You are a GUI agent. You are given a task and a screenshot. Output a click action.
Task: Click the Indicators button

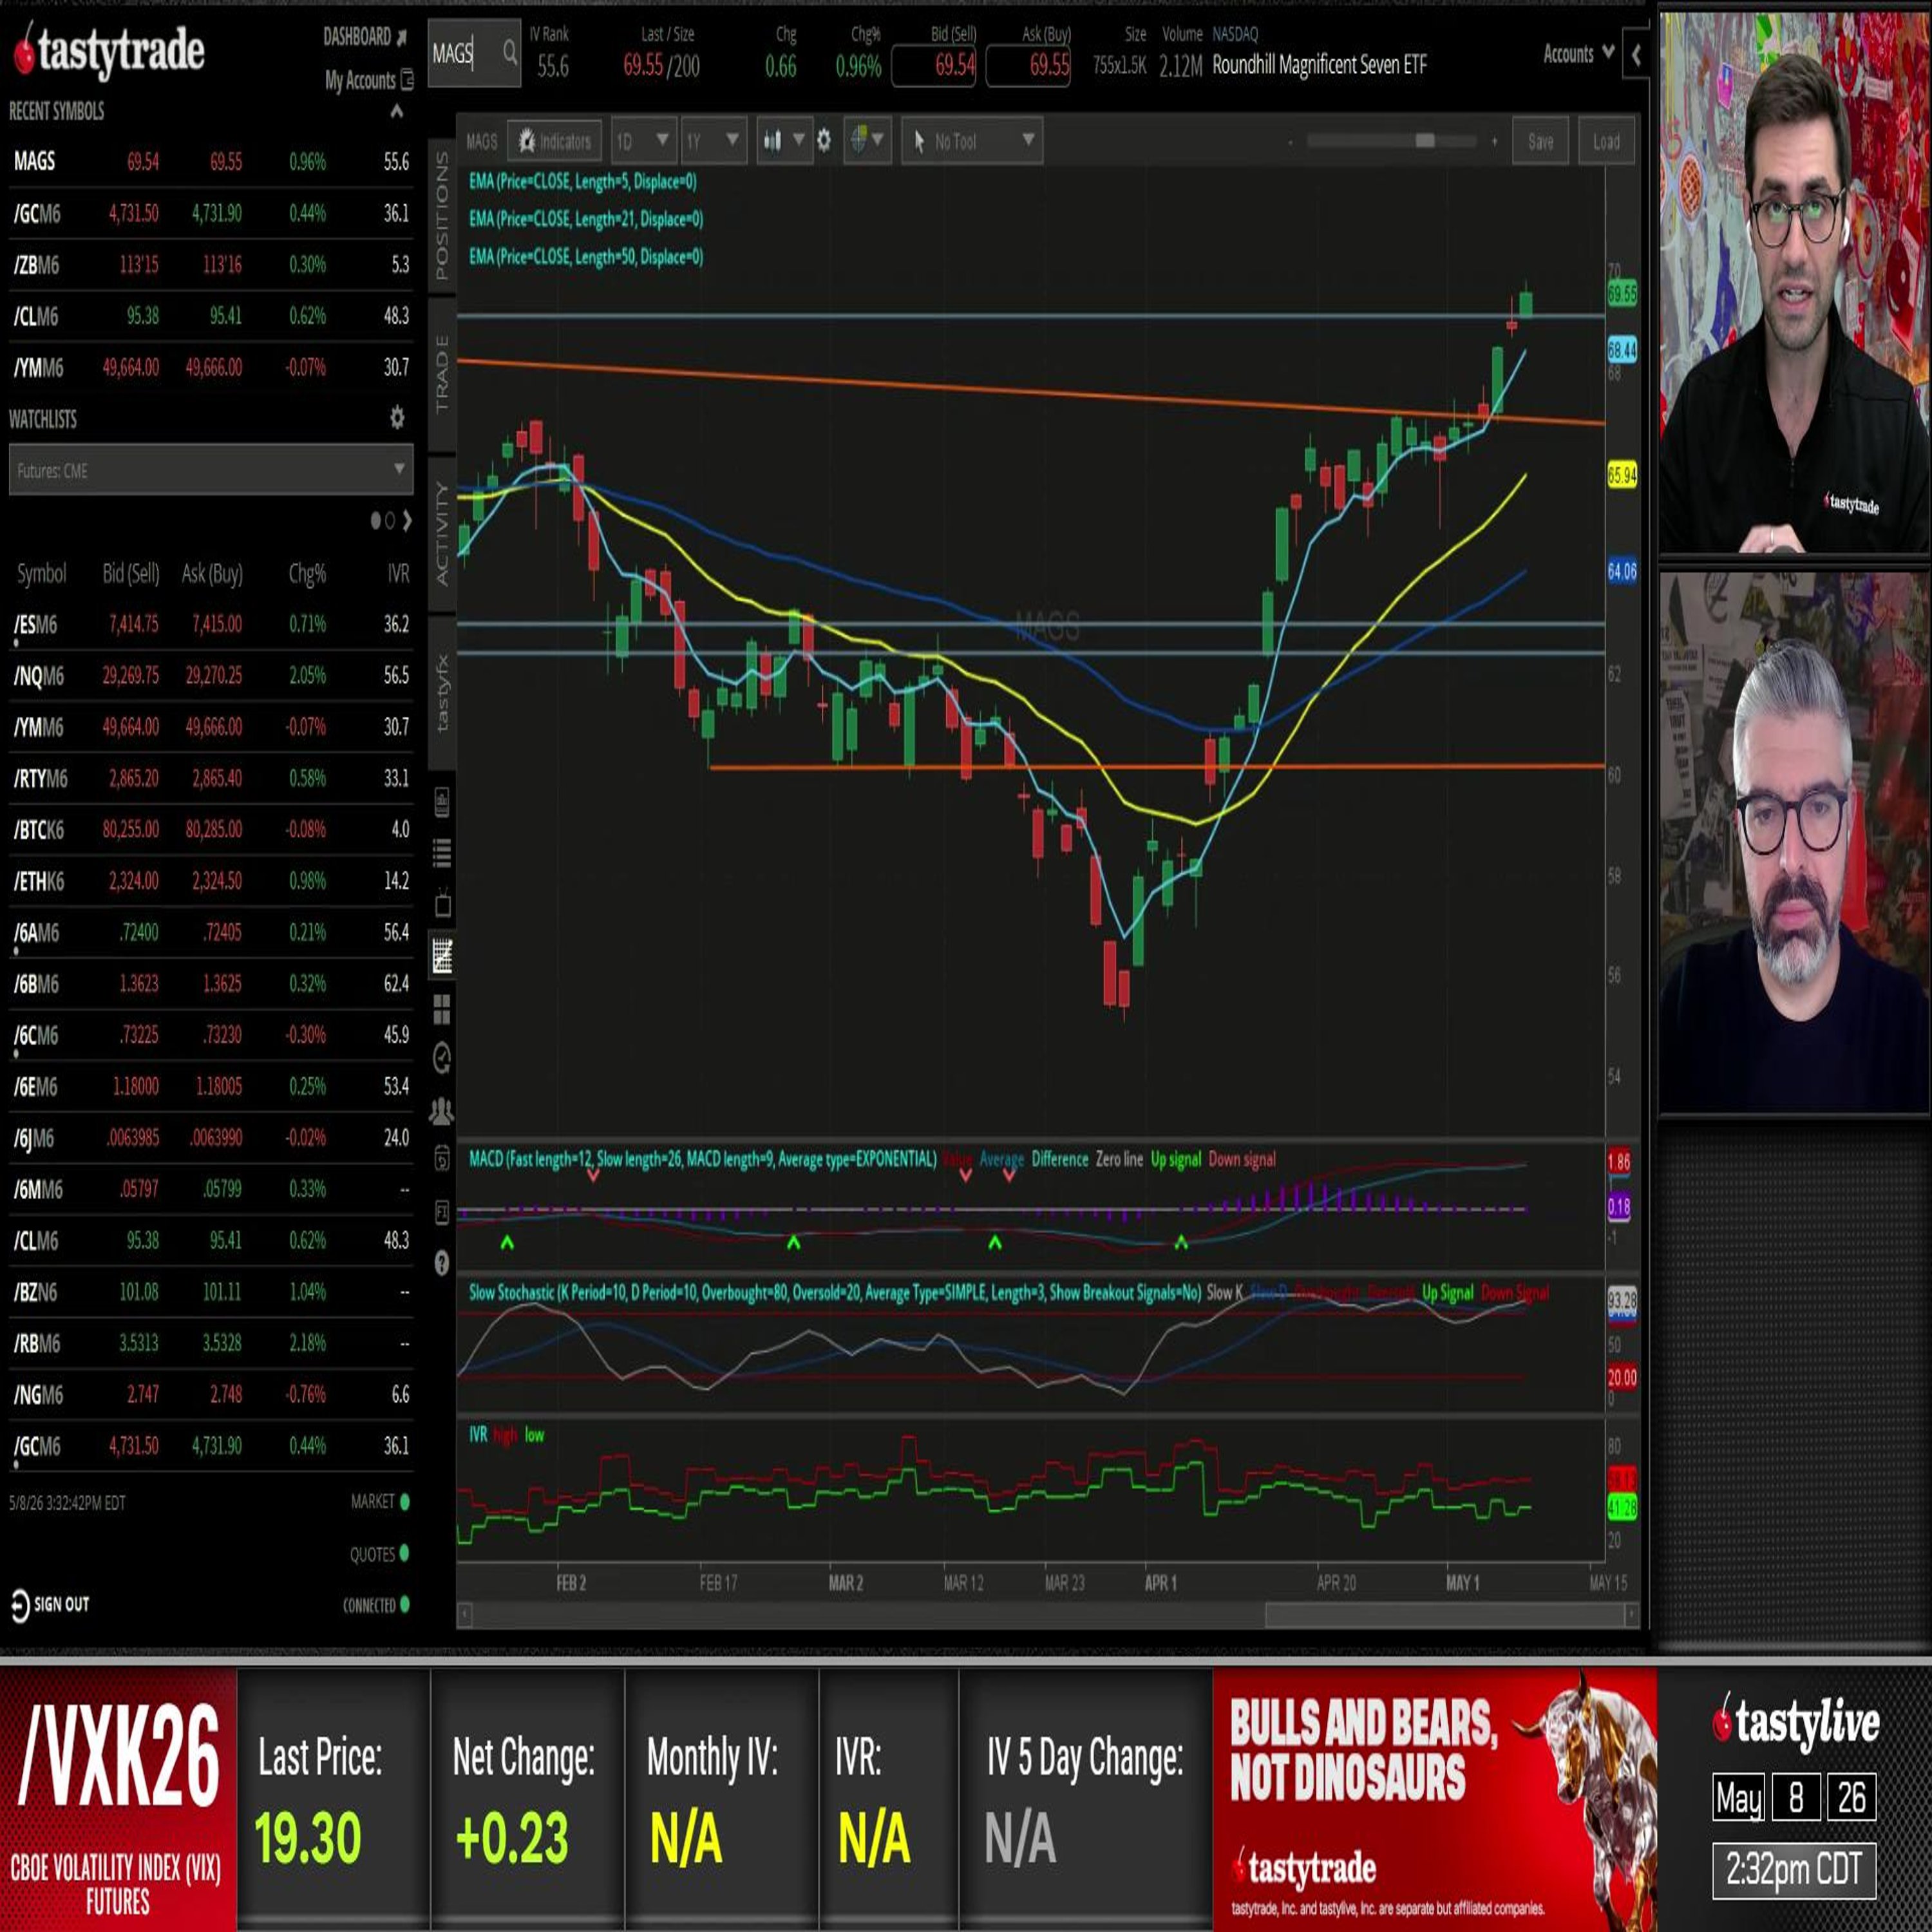tap(554, 141)
